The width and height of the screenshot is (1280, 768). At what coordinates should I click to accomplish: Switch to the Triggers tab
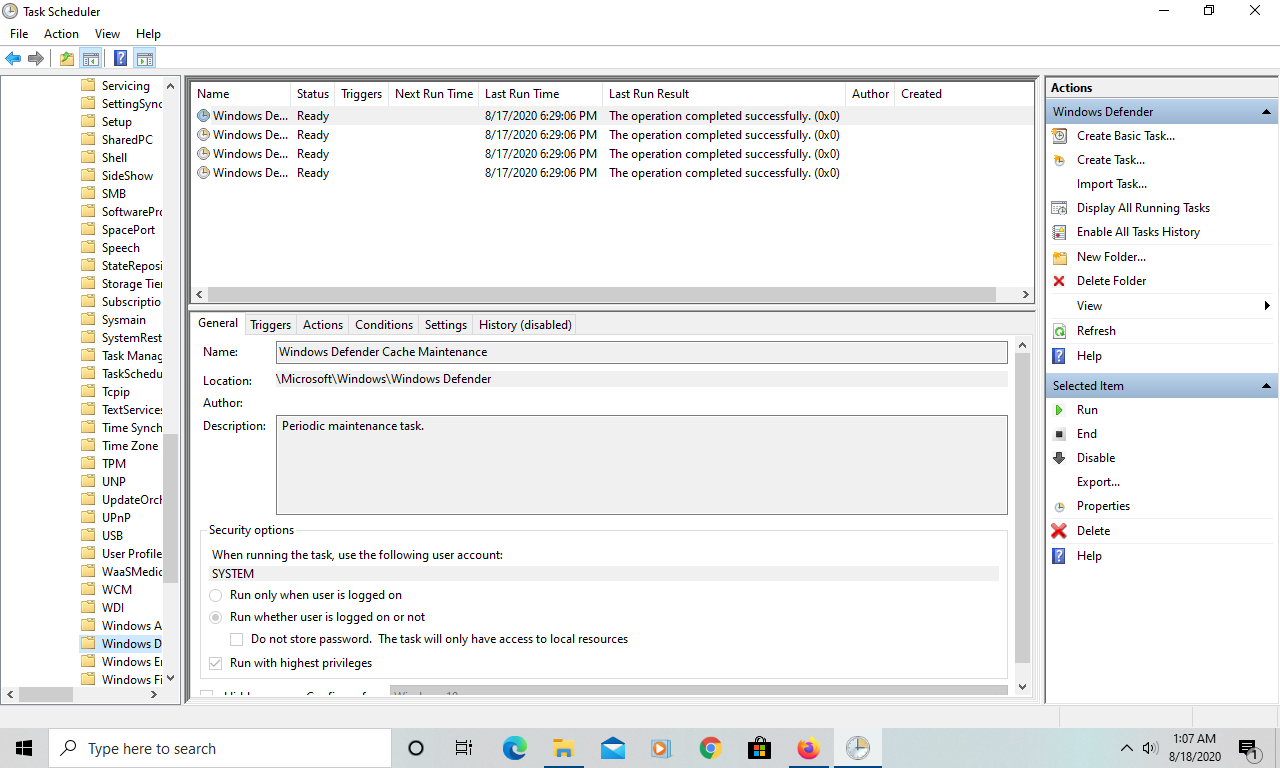pyautogui.click(x=270, y=325)
